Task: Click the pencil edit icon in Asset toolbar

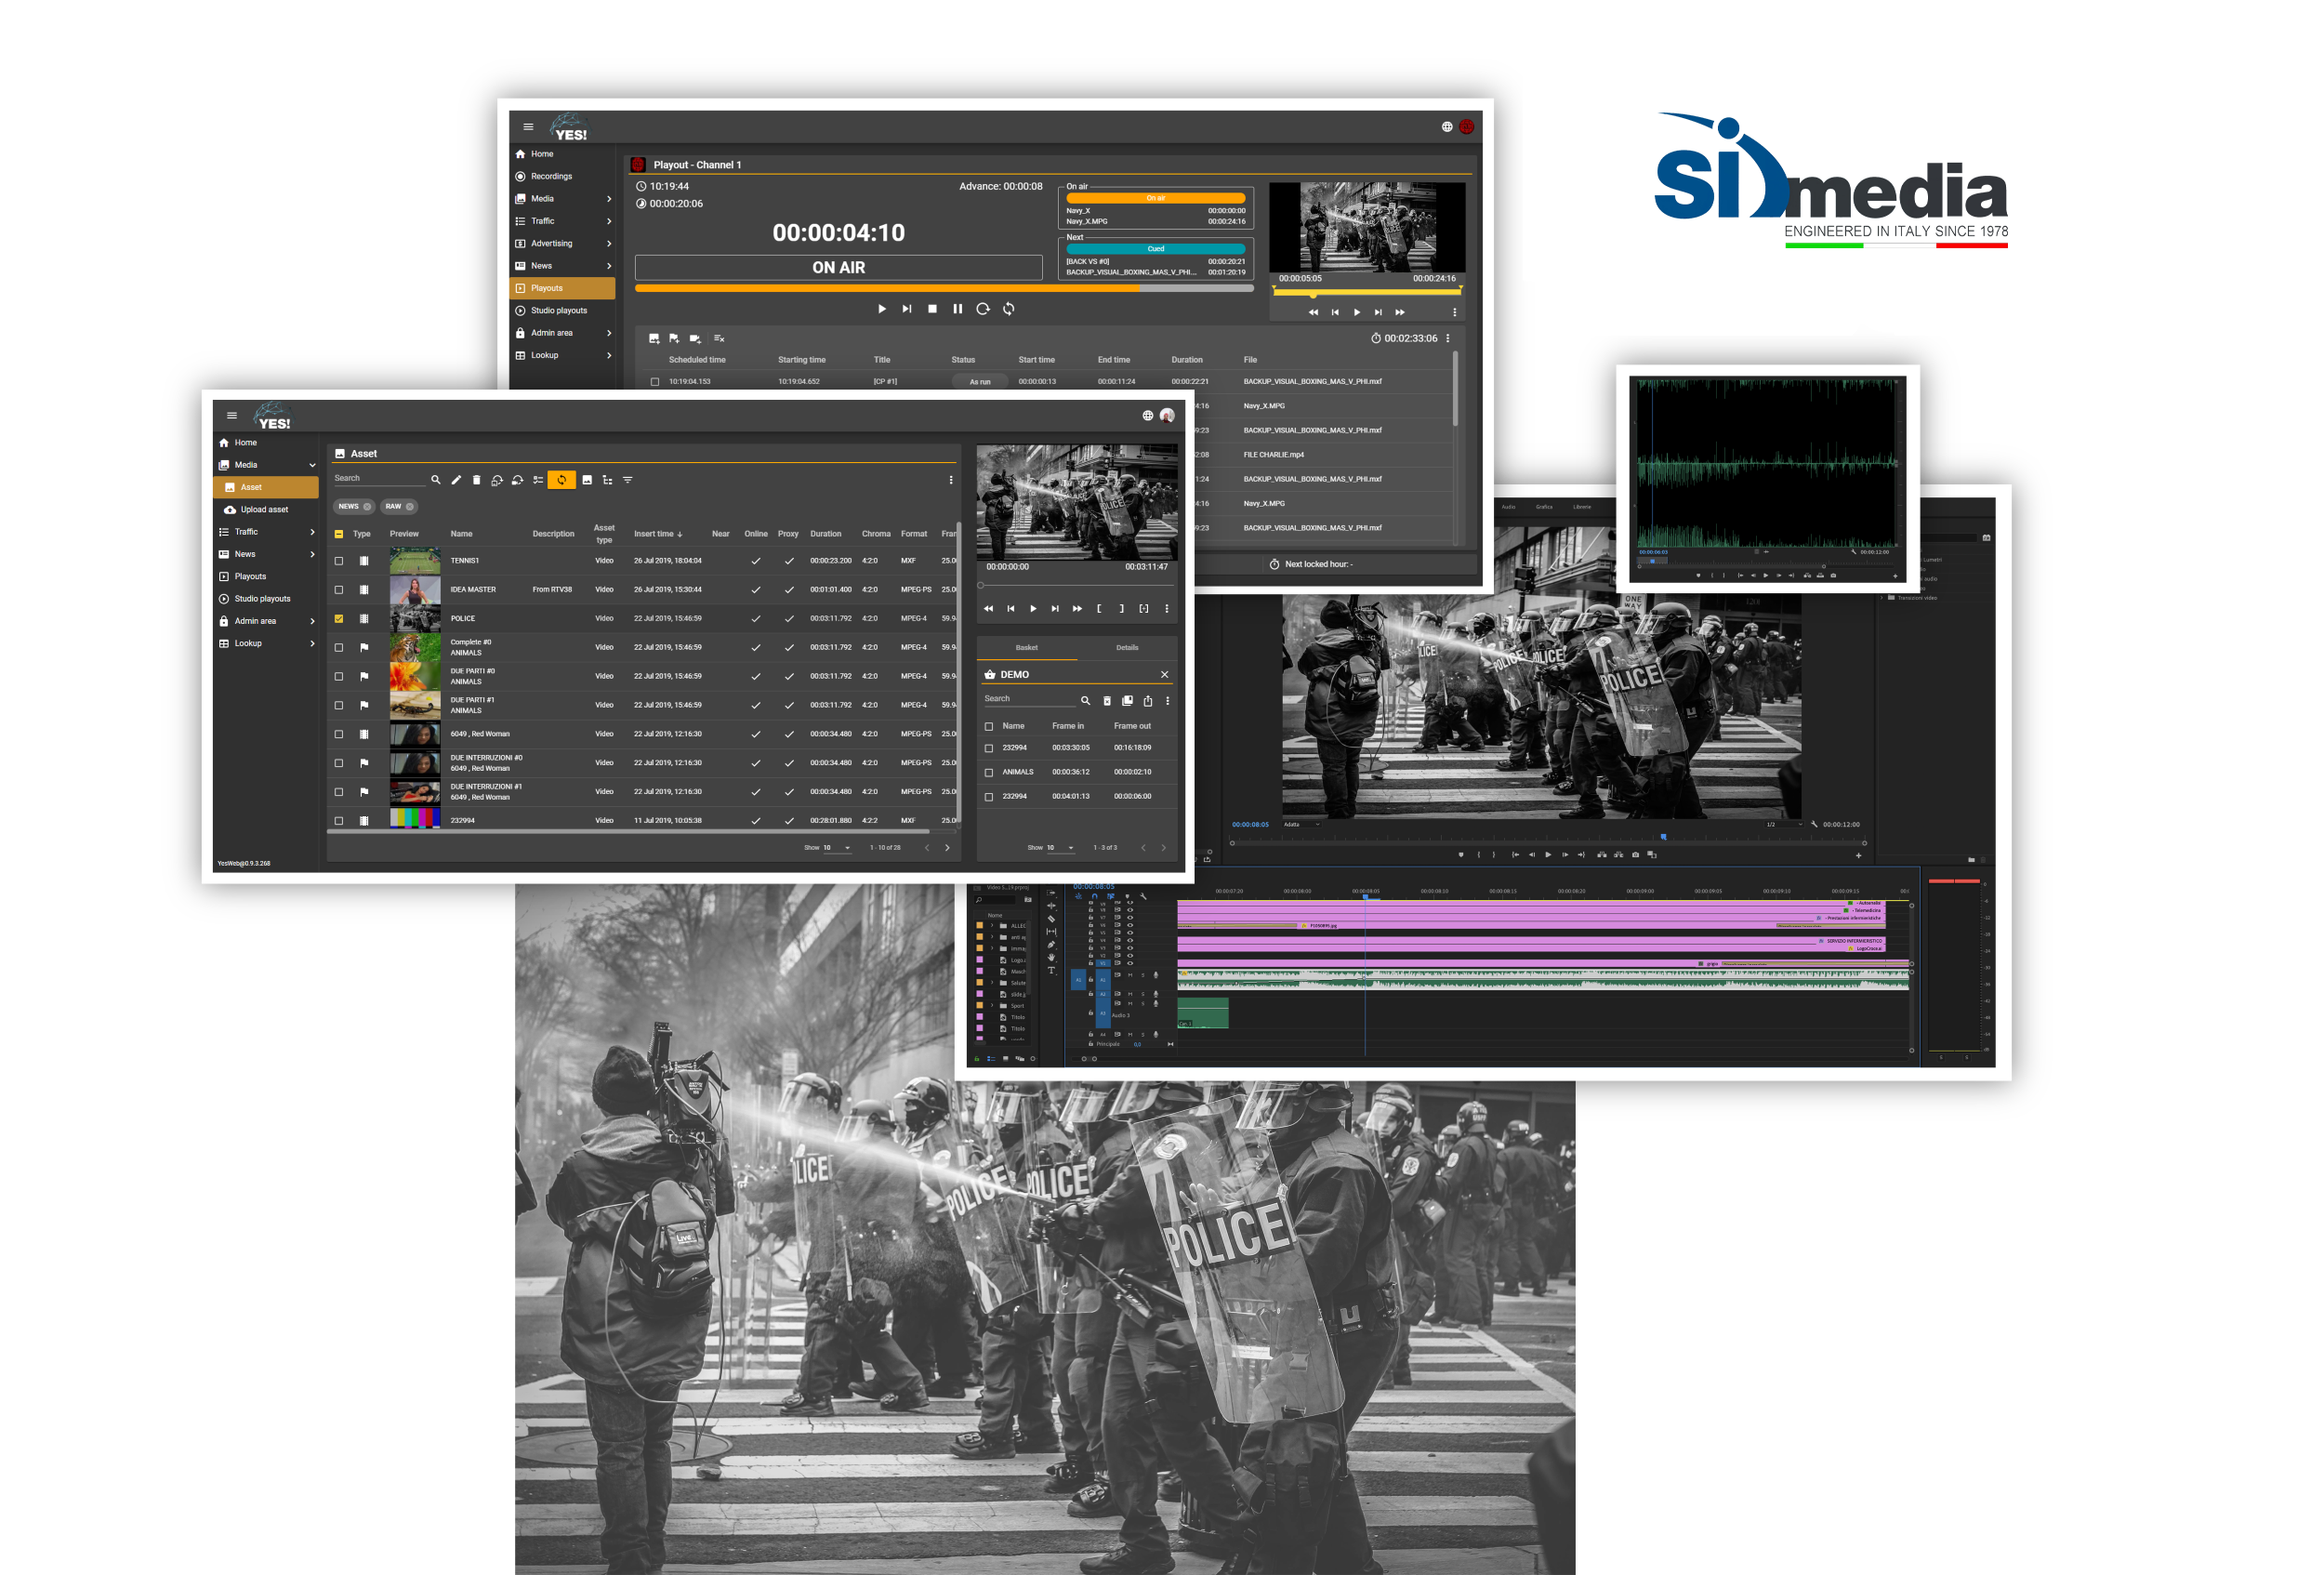Action: click(456, 480)
